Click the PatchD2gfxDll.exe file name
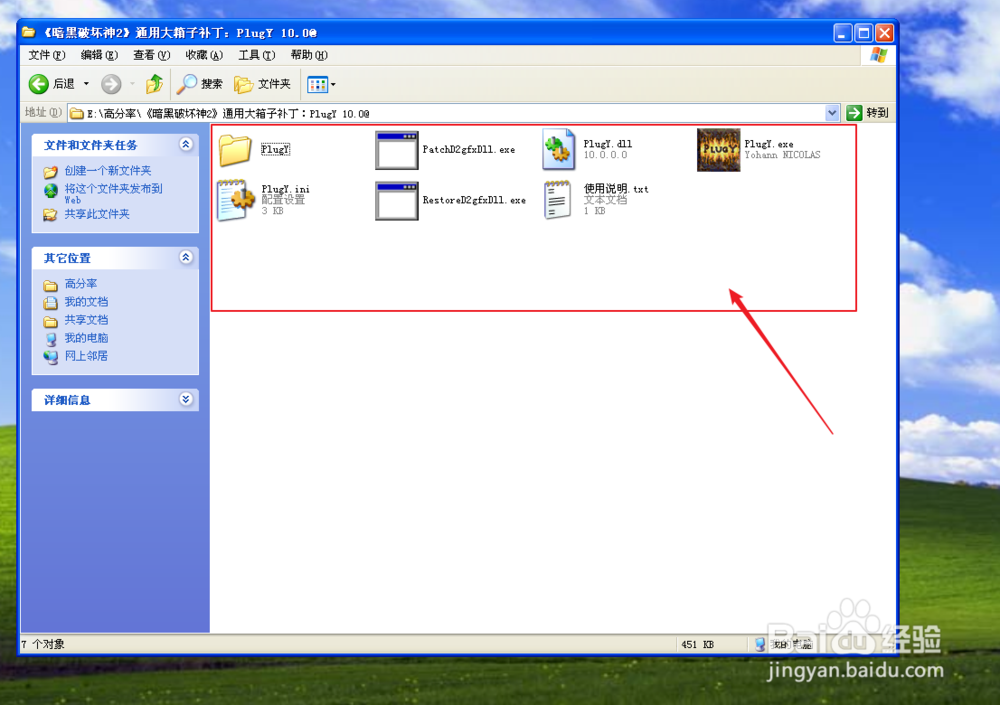1000x705 pixels. click(x=469, y=149)
